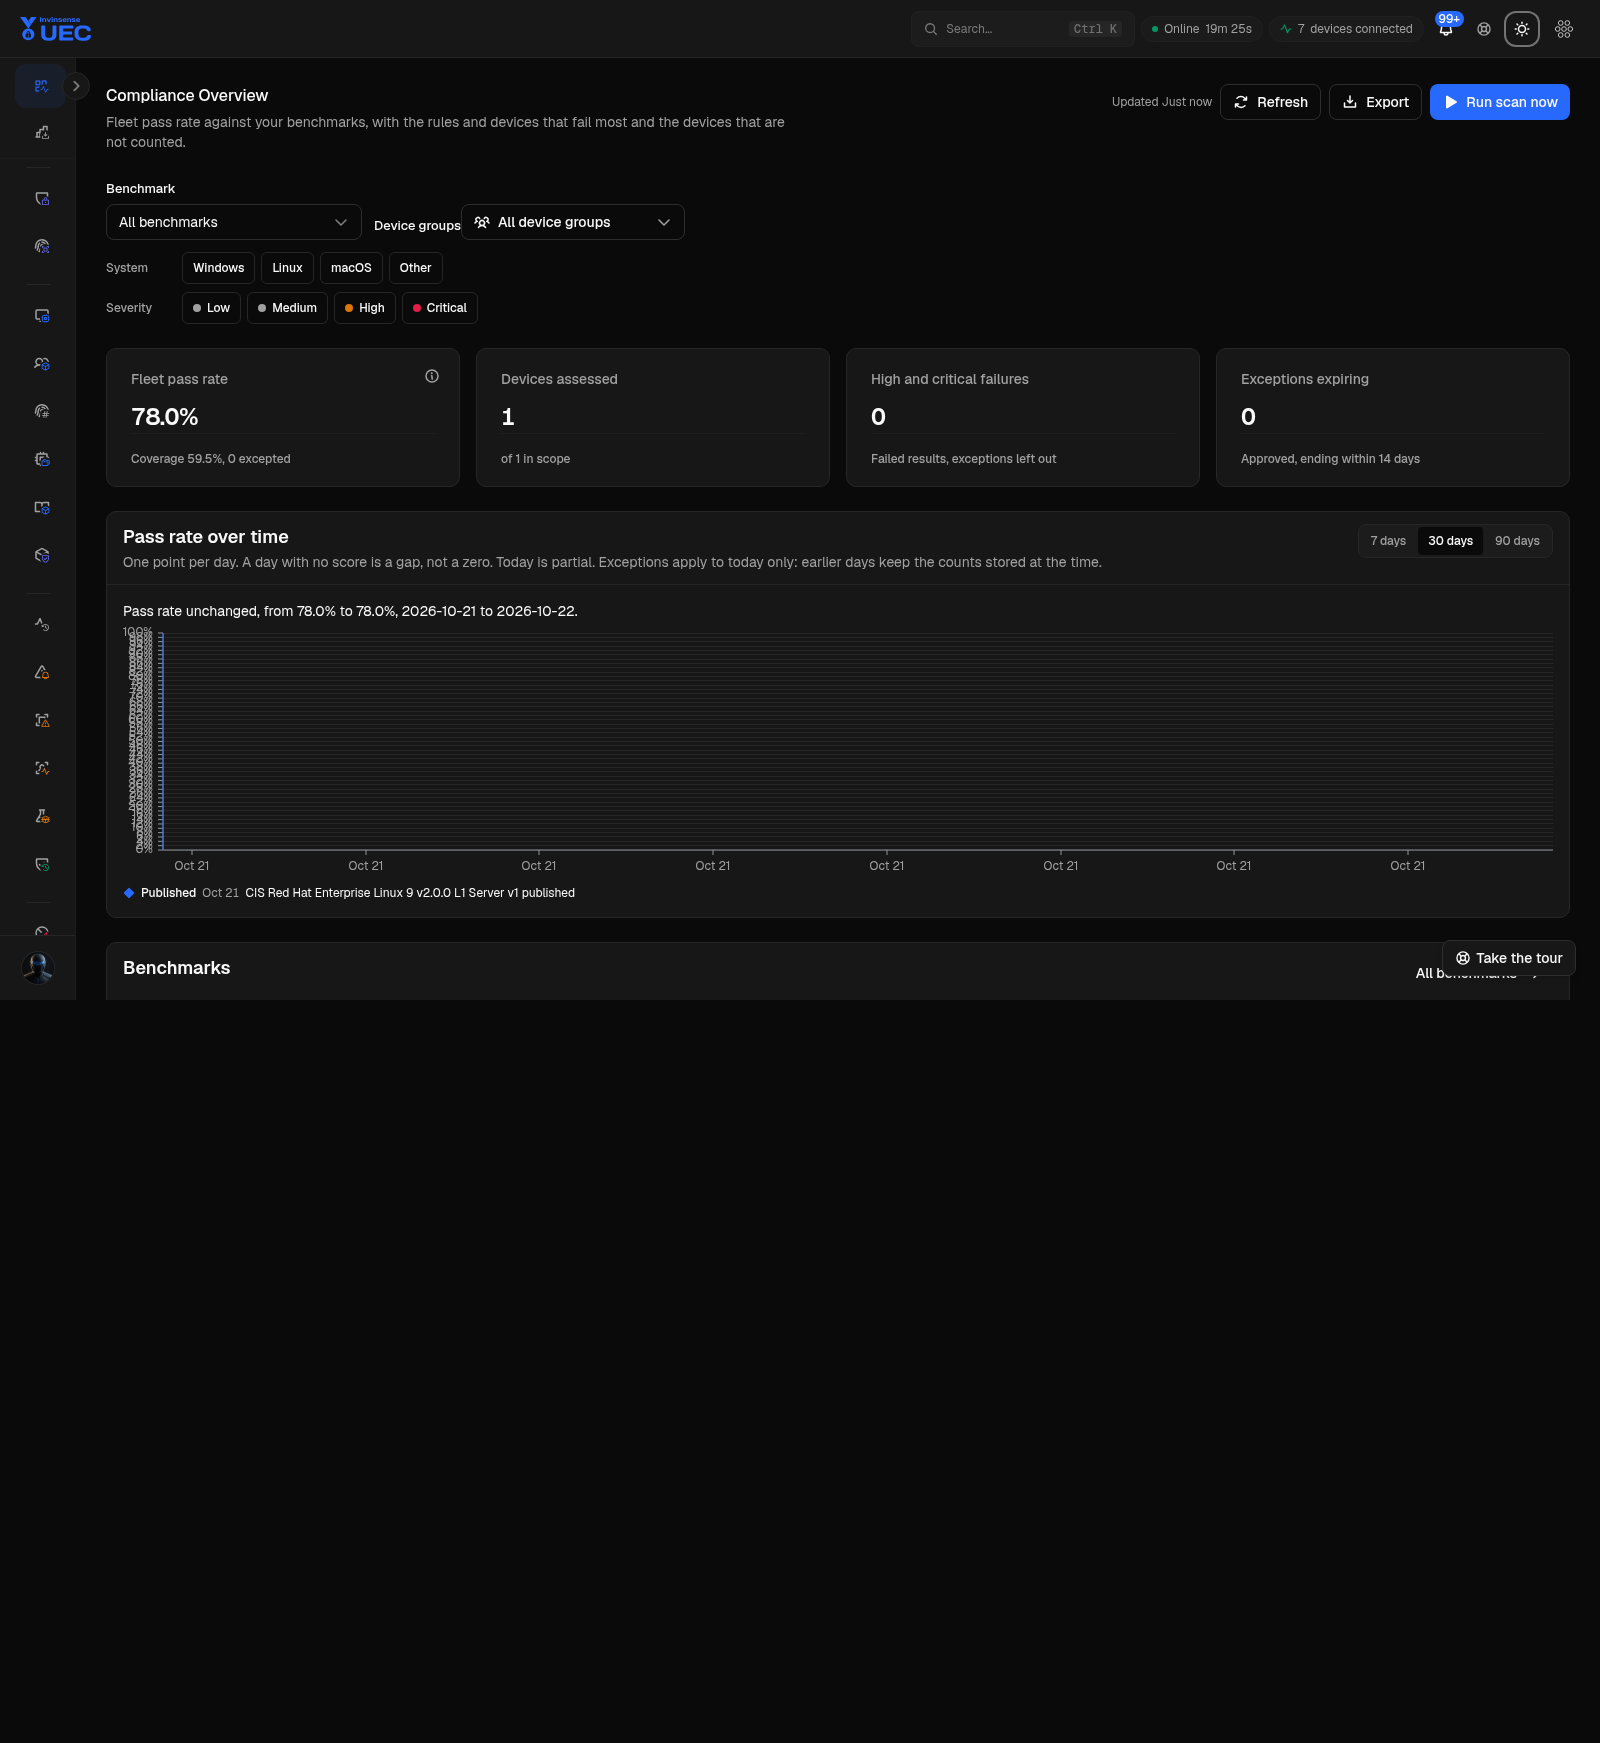Image resolution: width=1600 pixels, height=1743 pixels.
Task: Open the flask with bug sidebar icon
Action: (42, 816)
